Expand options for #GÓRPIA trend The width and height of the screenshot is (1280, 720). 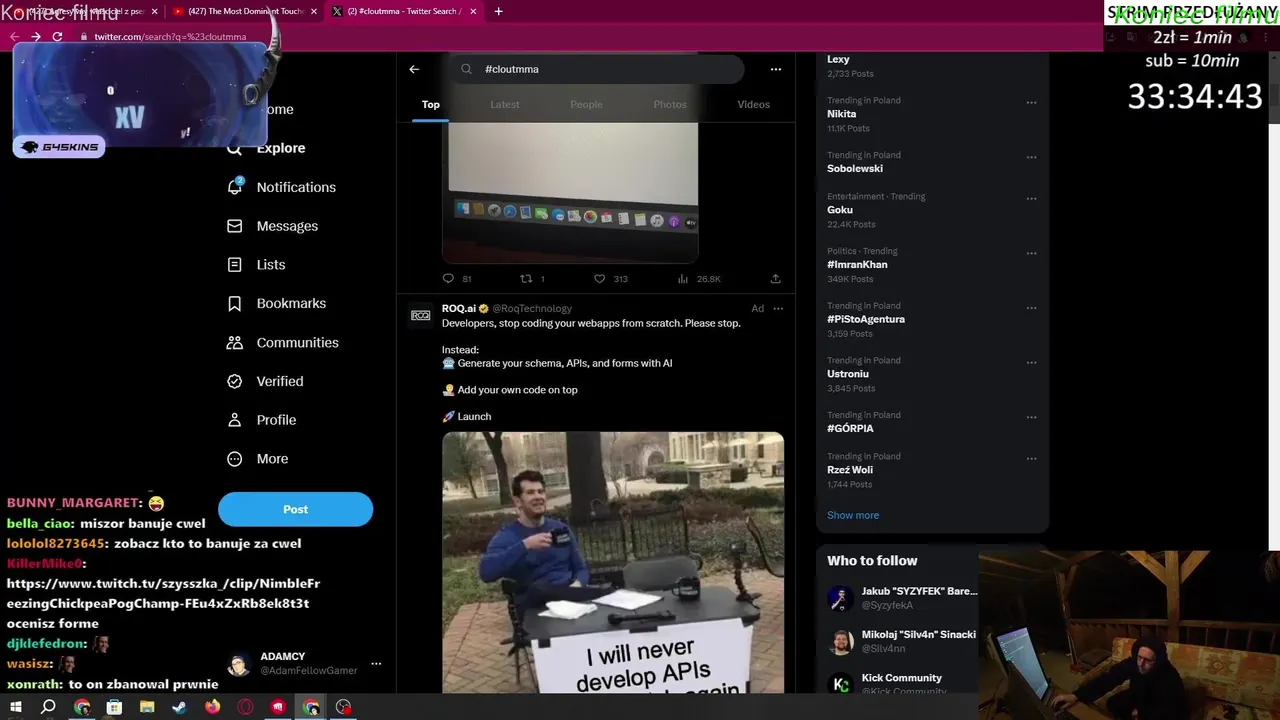pyautogui.click(x=1031, y=417)
